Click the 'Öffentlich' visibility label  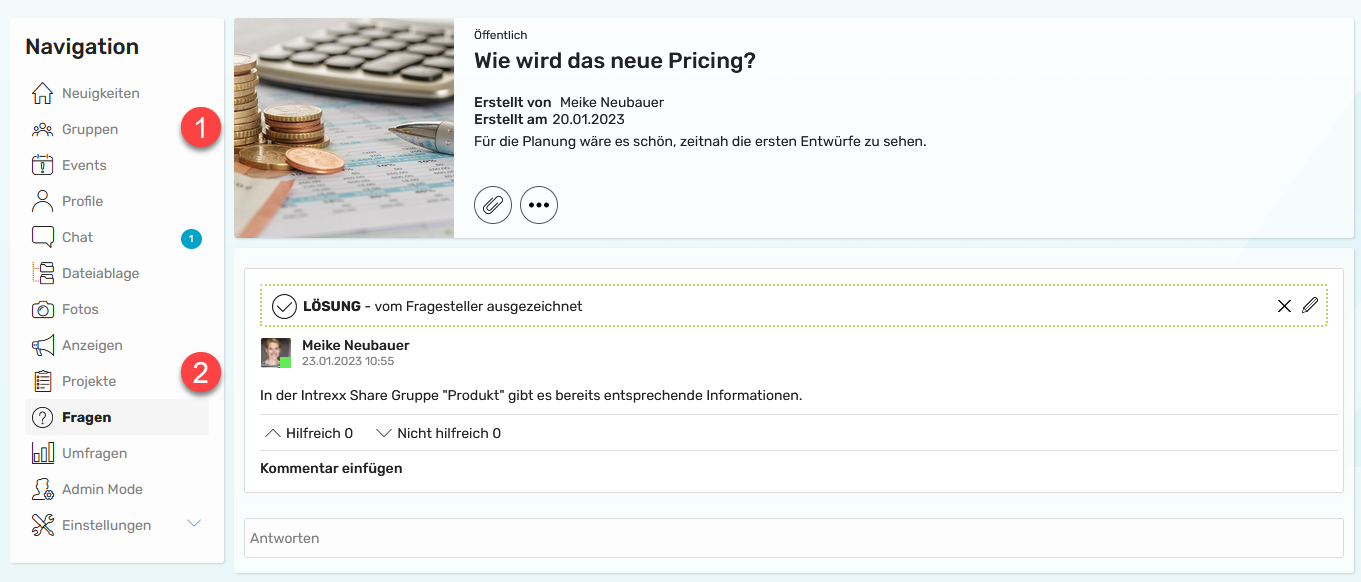(x=501, y=35)
